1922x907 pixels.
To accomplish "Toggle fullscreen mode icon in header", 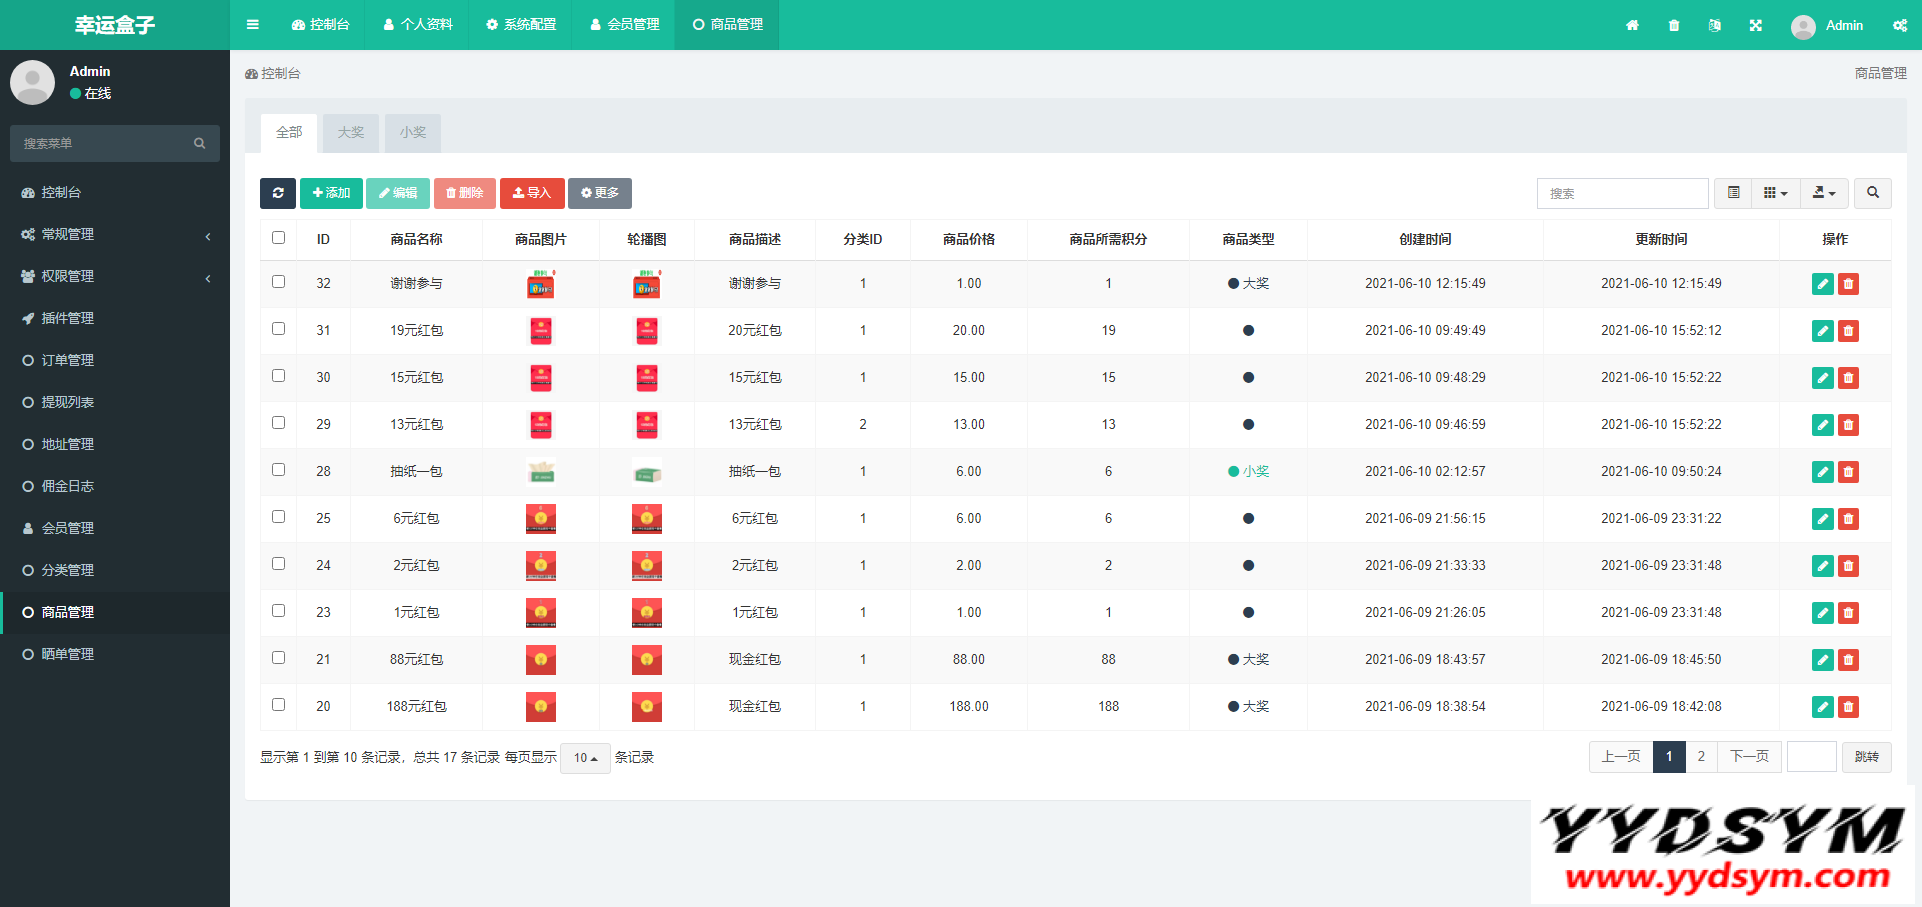I will [1756, 25].
